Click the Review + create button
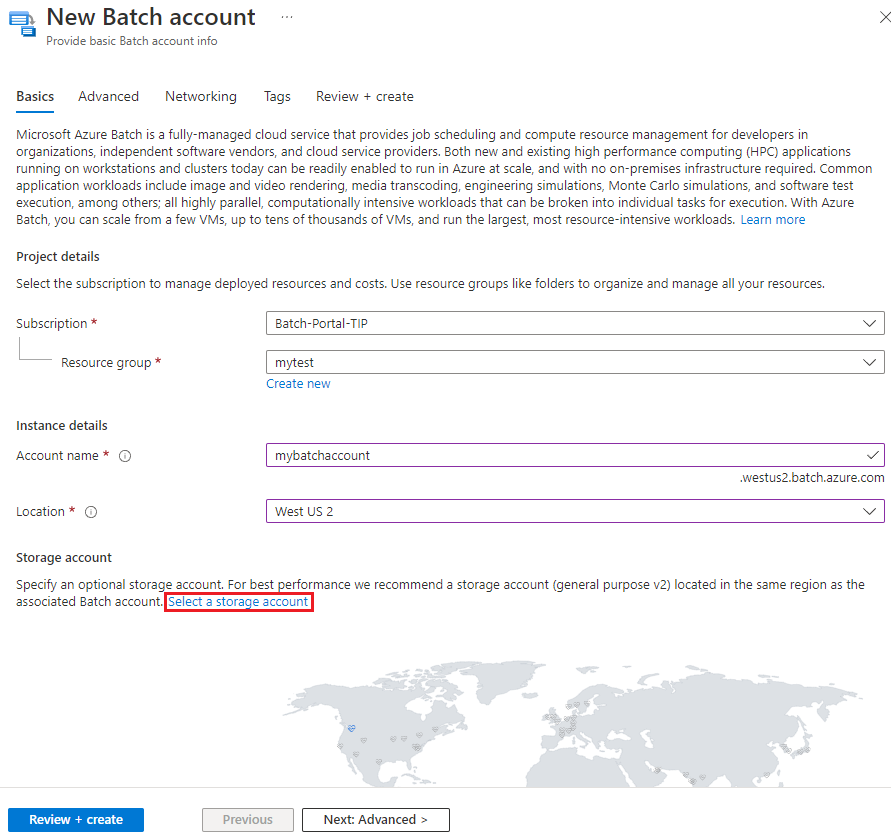The width and height of the screenshot is (891, 835). (75, 819)
